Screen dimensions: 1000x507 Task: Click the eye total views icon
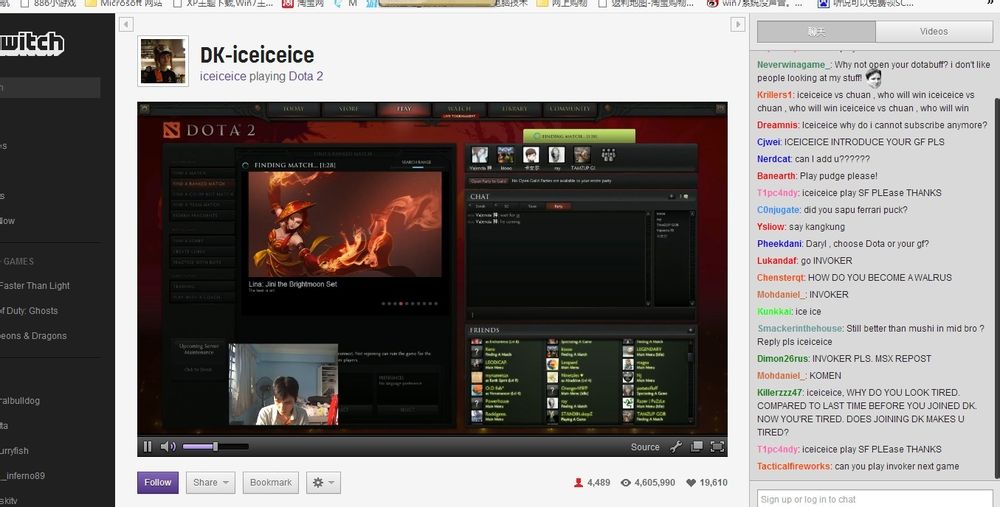(626, 483)
